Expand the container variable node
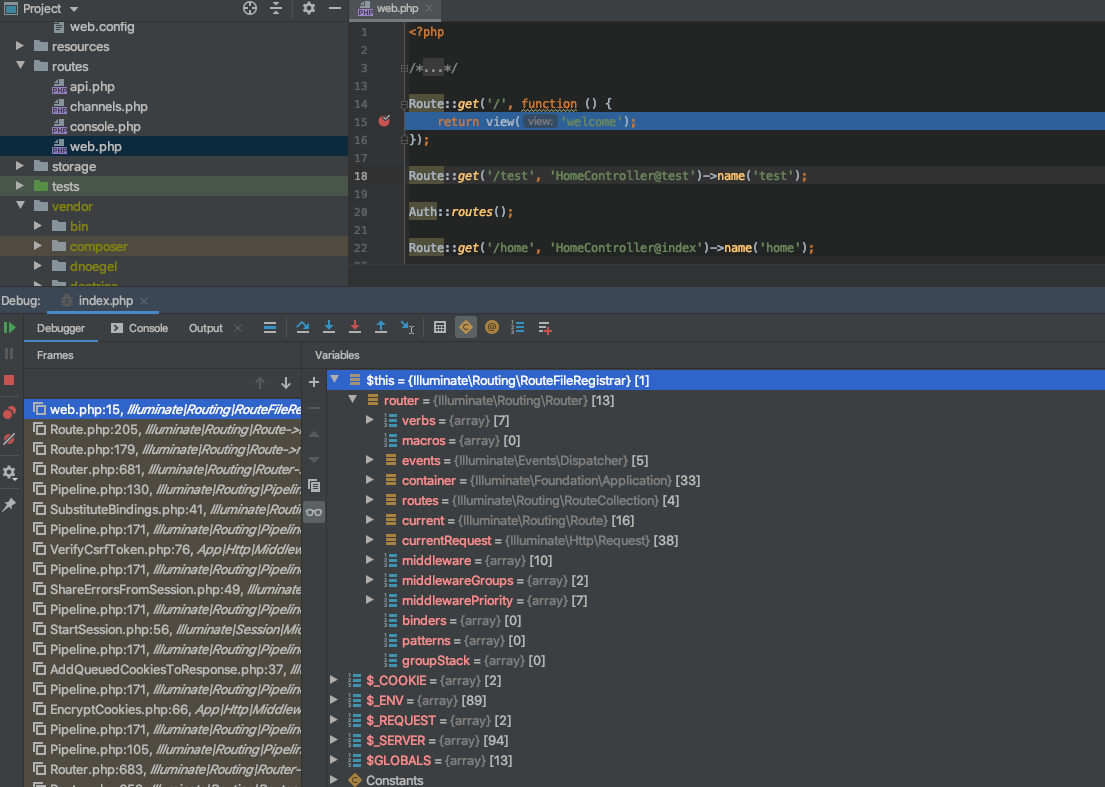The height and width of the screenshot is (787, 1105). (x=370, y=480)
